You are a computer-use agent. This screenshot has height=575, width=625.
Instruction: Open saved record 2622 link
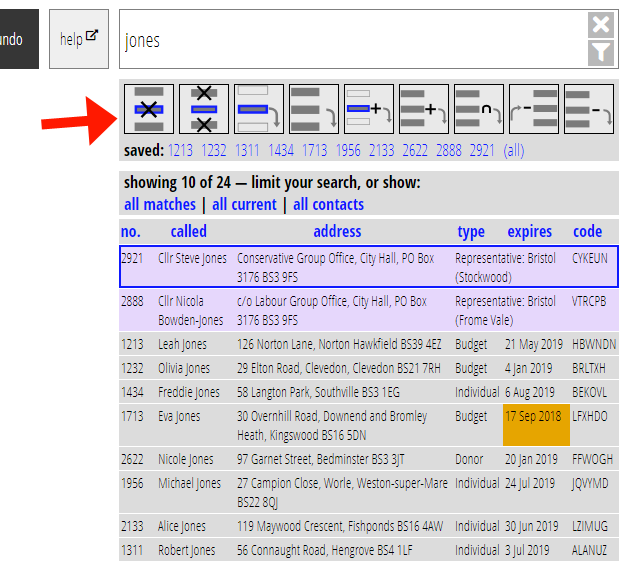coord(415,151)
